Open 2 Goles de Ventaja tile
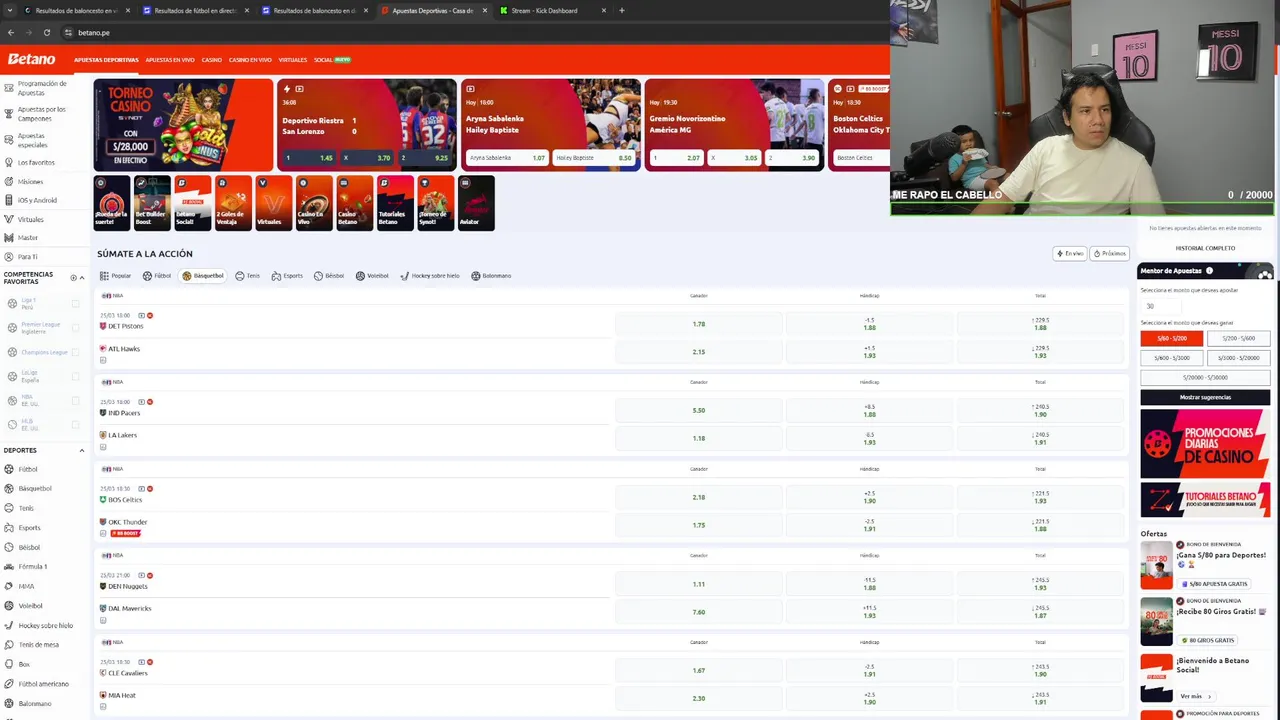This screenshot has height=720, width=1280. (233, 203)
